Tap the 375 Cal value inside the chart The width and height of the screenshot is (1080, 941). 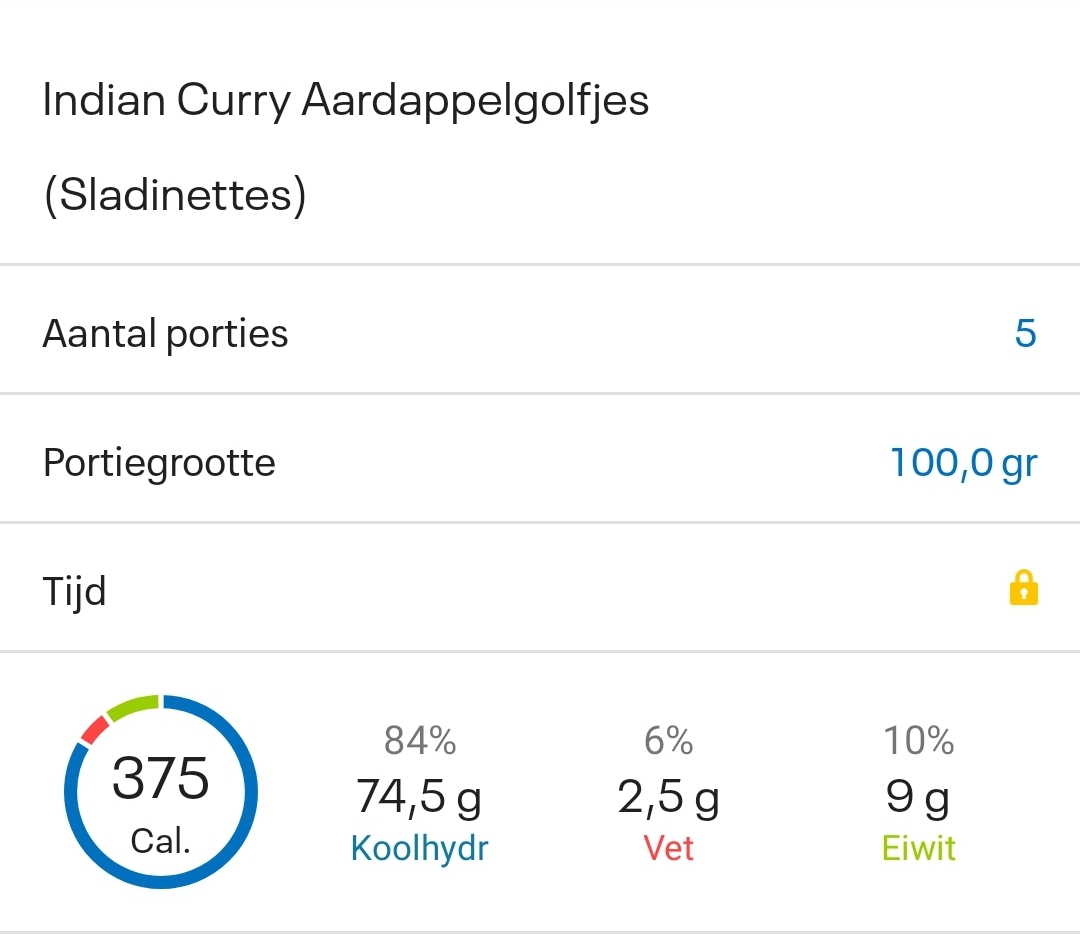point(160,782)
